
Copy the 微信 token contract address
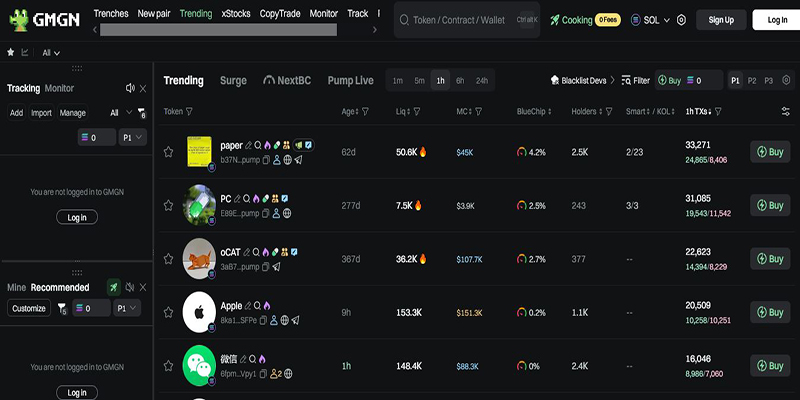tap(263, 374)
